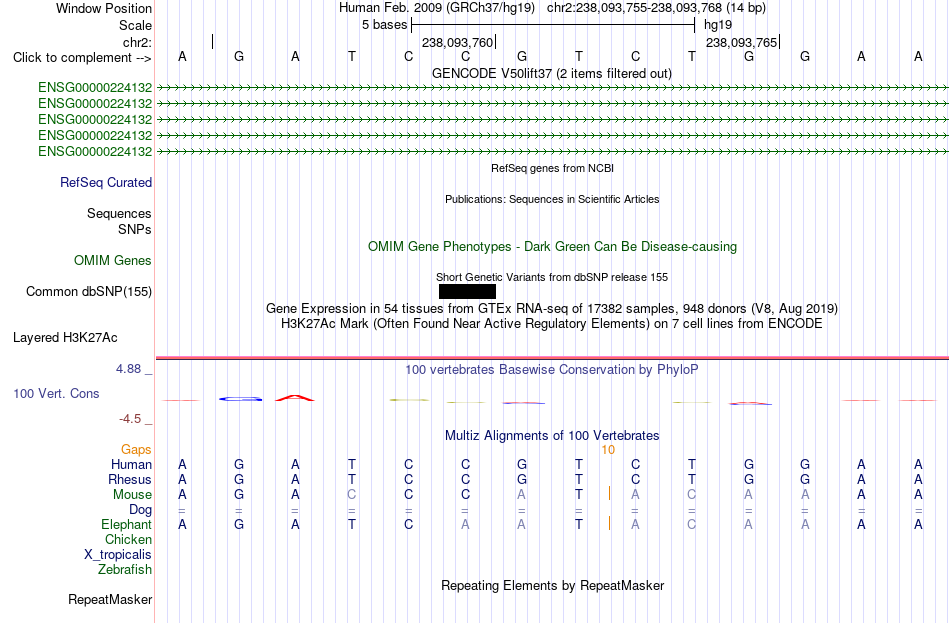Open the OMIM Genes track label
The image size is (950, 623).
click(x=113, y=261)
